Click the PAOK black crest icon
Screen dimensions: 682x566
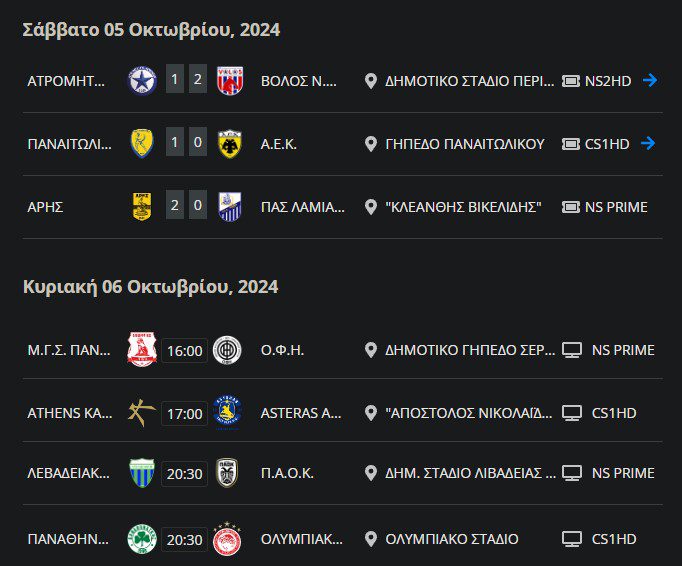coord(227,473)
